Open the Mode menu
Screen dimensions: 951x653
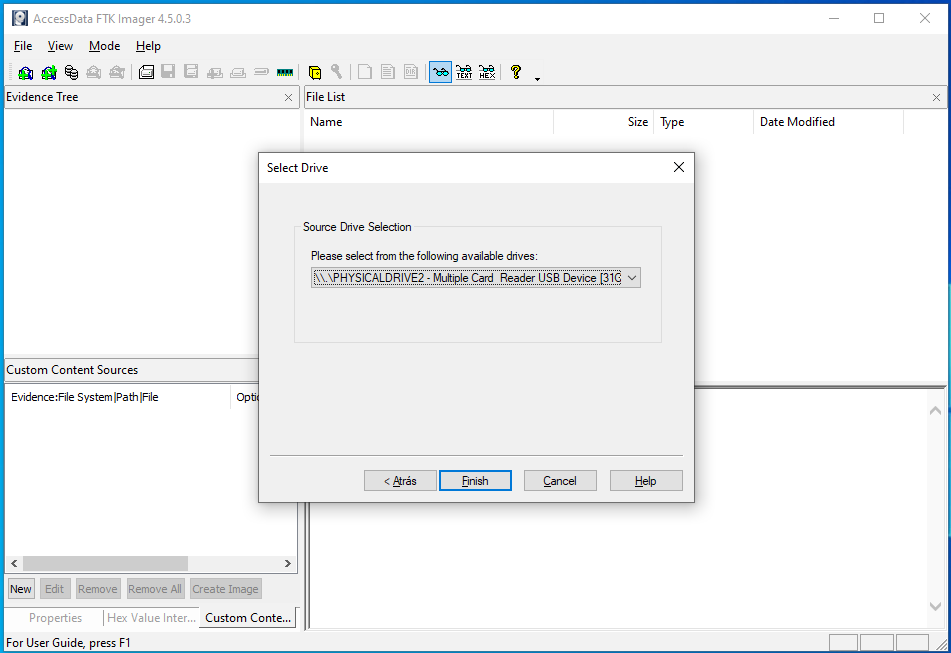point(104,46)
